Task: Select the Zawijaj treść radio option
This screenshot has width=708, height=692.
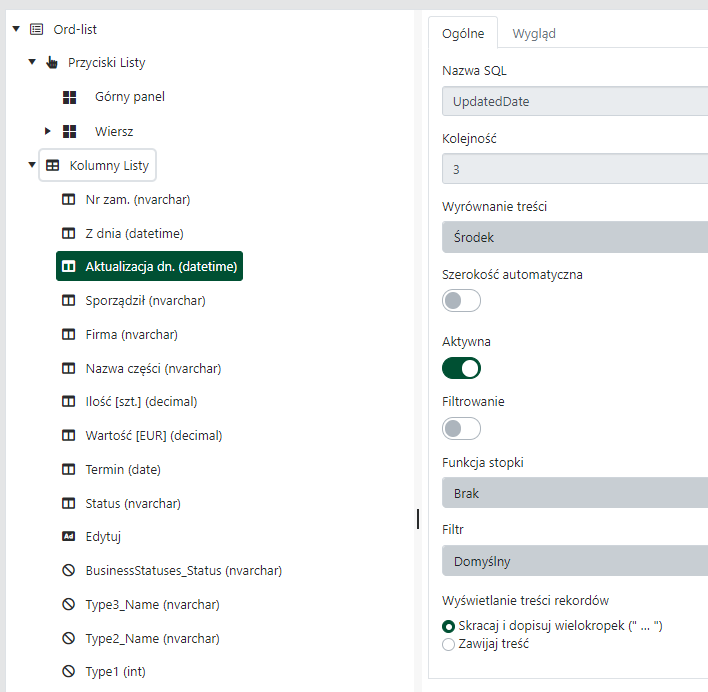Action: pyautogui.click(x=448, y=644)
